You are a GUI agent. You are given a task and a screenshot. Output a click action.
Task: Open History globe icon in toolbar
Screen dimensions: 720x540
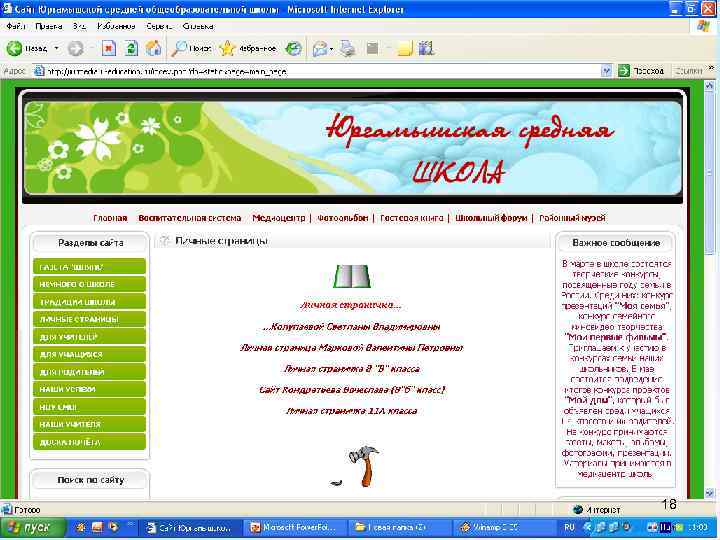pos(293,48)
